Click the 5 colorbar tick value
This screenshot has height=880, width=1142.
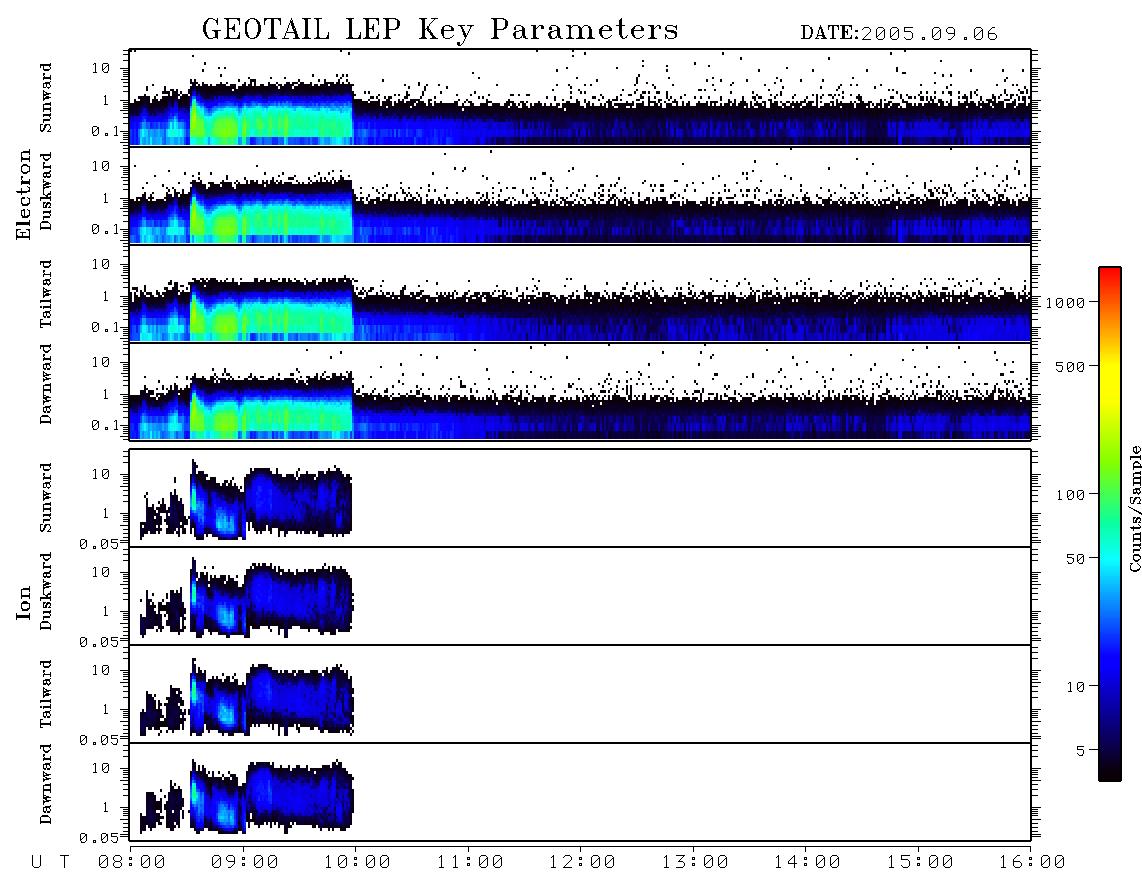tap(1080, 751)
